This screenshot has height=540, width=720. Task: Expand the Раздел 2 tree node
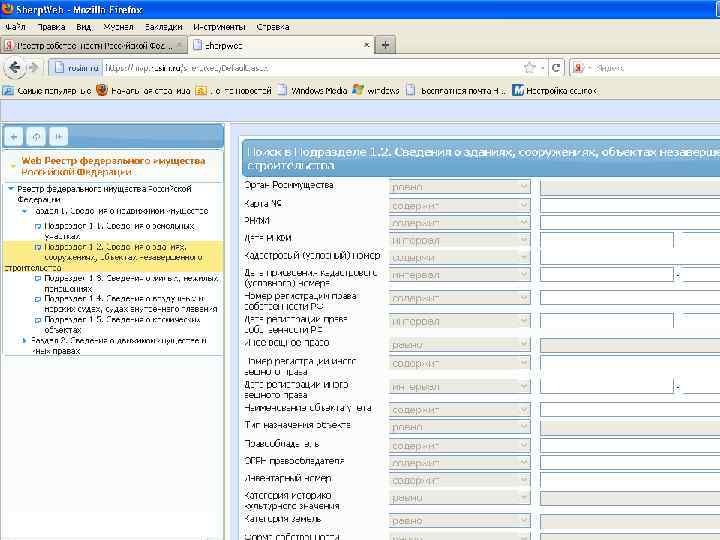pyautogui.click(x=24, y=340)
